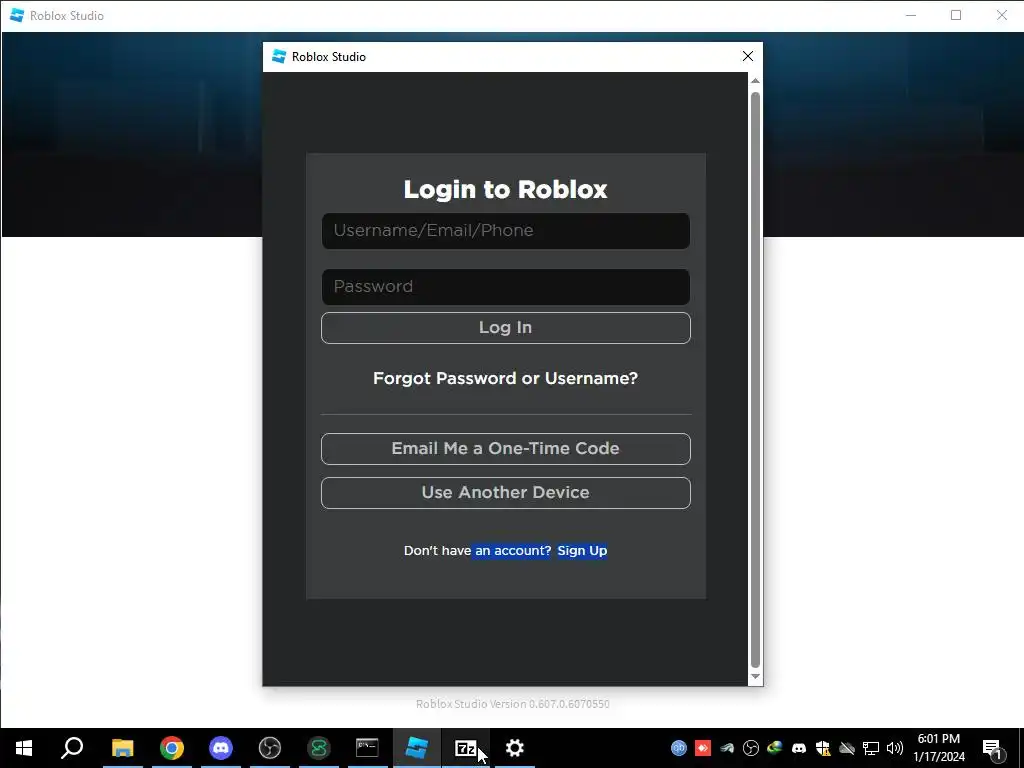1024x768 pixels.
Task: Open the Forgot Password or Username link
Action: point(505,378)
